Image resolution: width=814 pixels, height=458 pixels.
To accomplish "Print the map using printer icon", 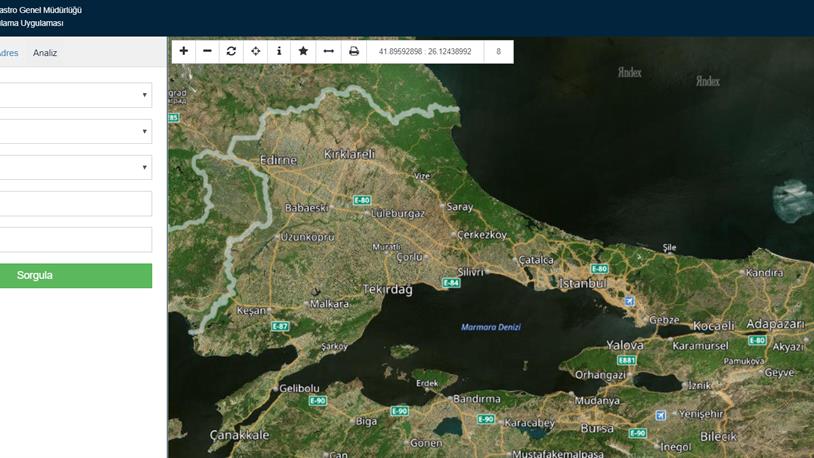I will pos(353,51).
